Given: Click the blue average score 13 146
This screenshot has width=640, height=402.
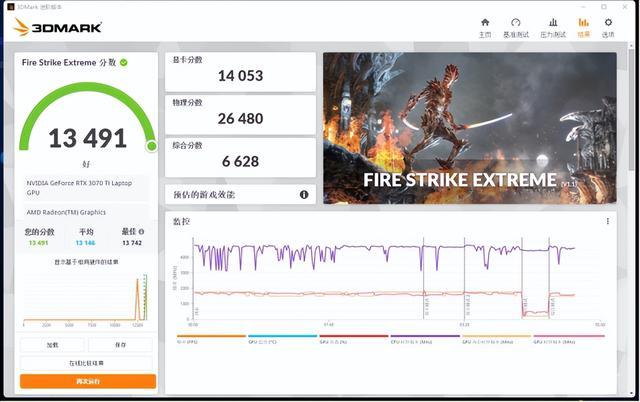Looking at the screenshot, I should pos(85,243).
